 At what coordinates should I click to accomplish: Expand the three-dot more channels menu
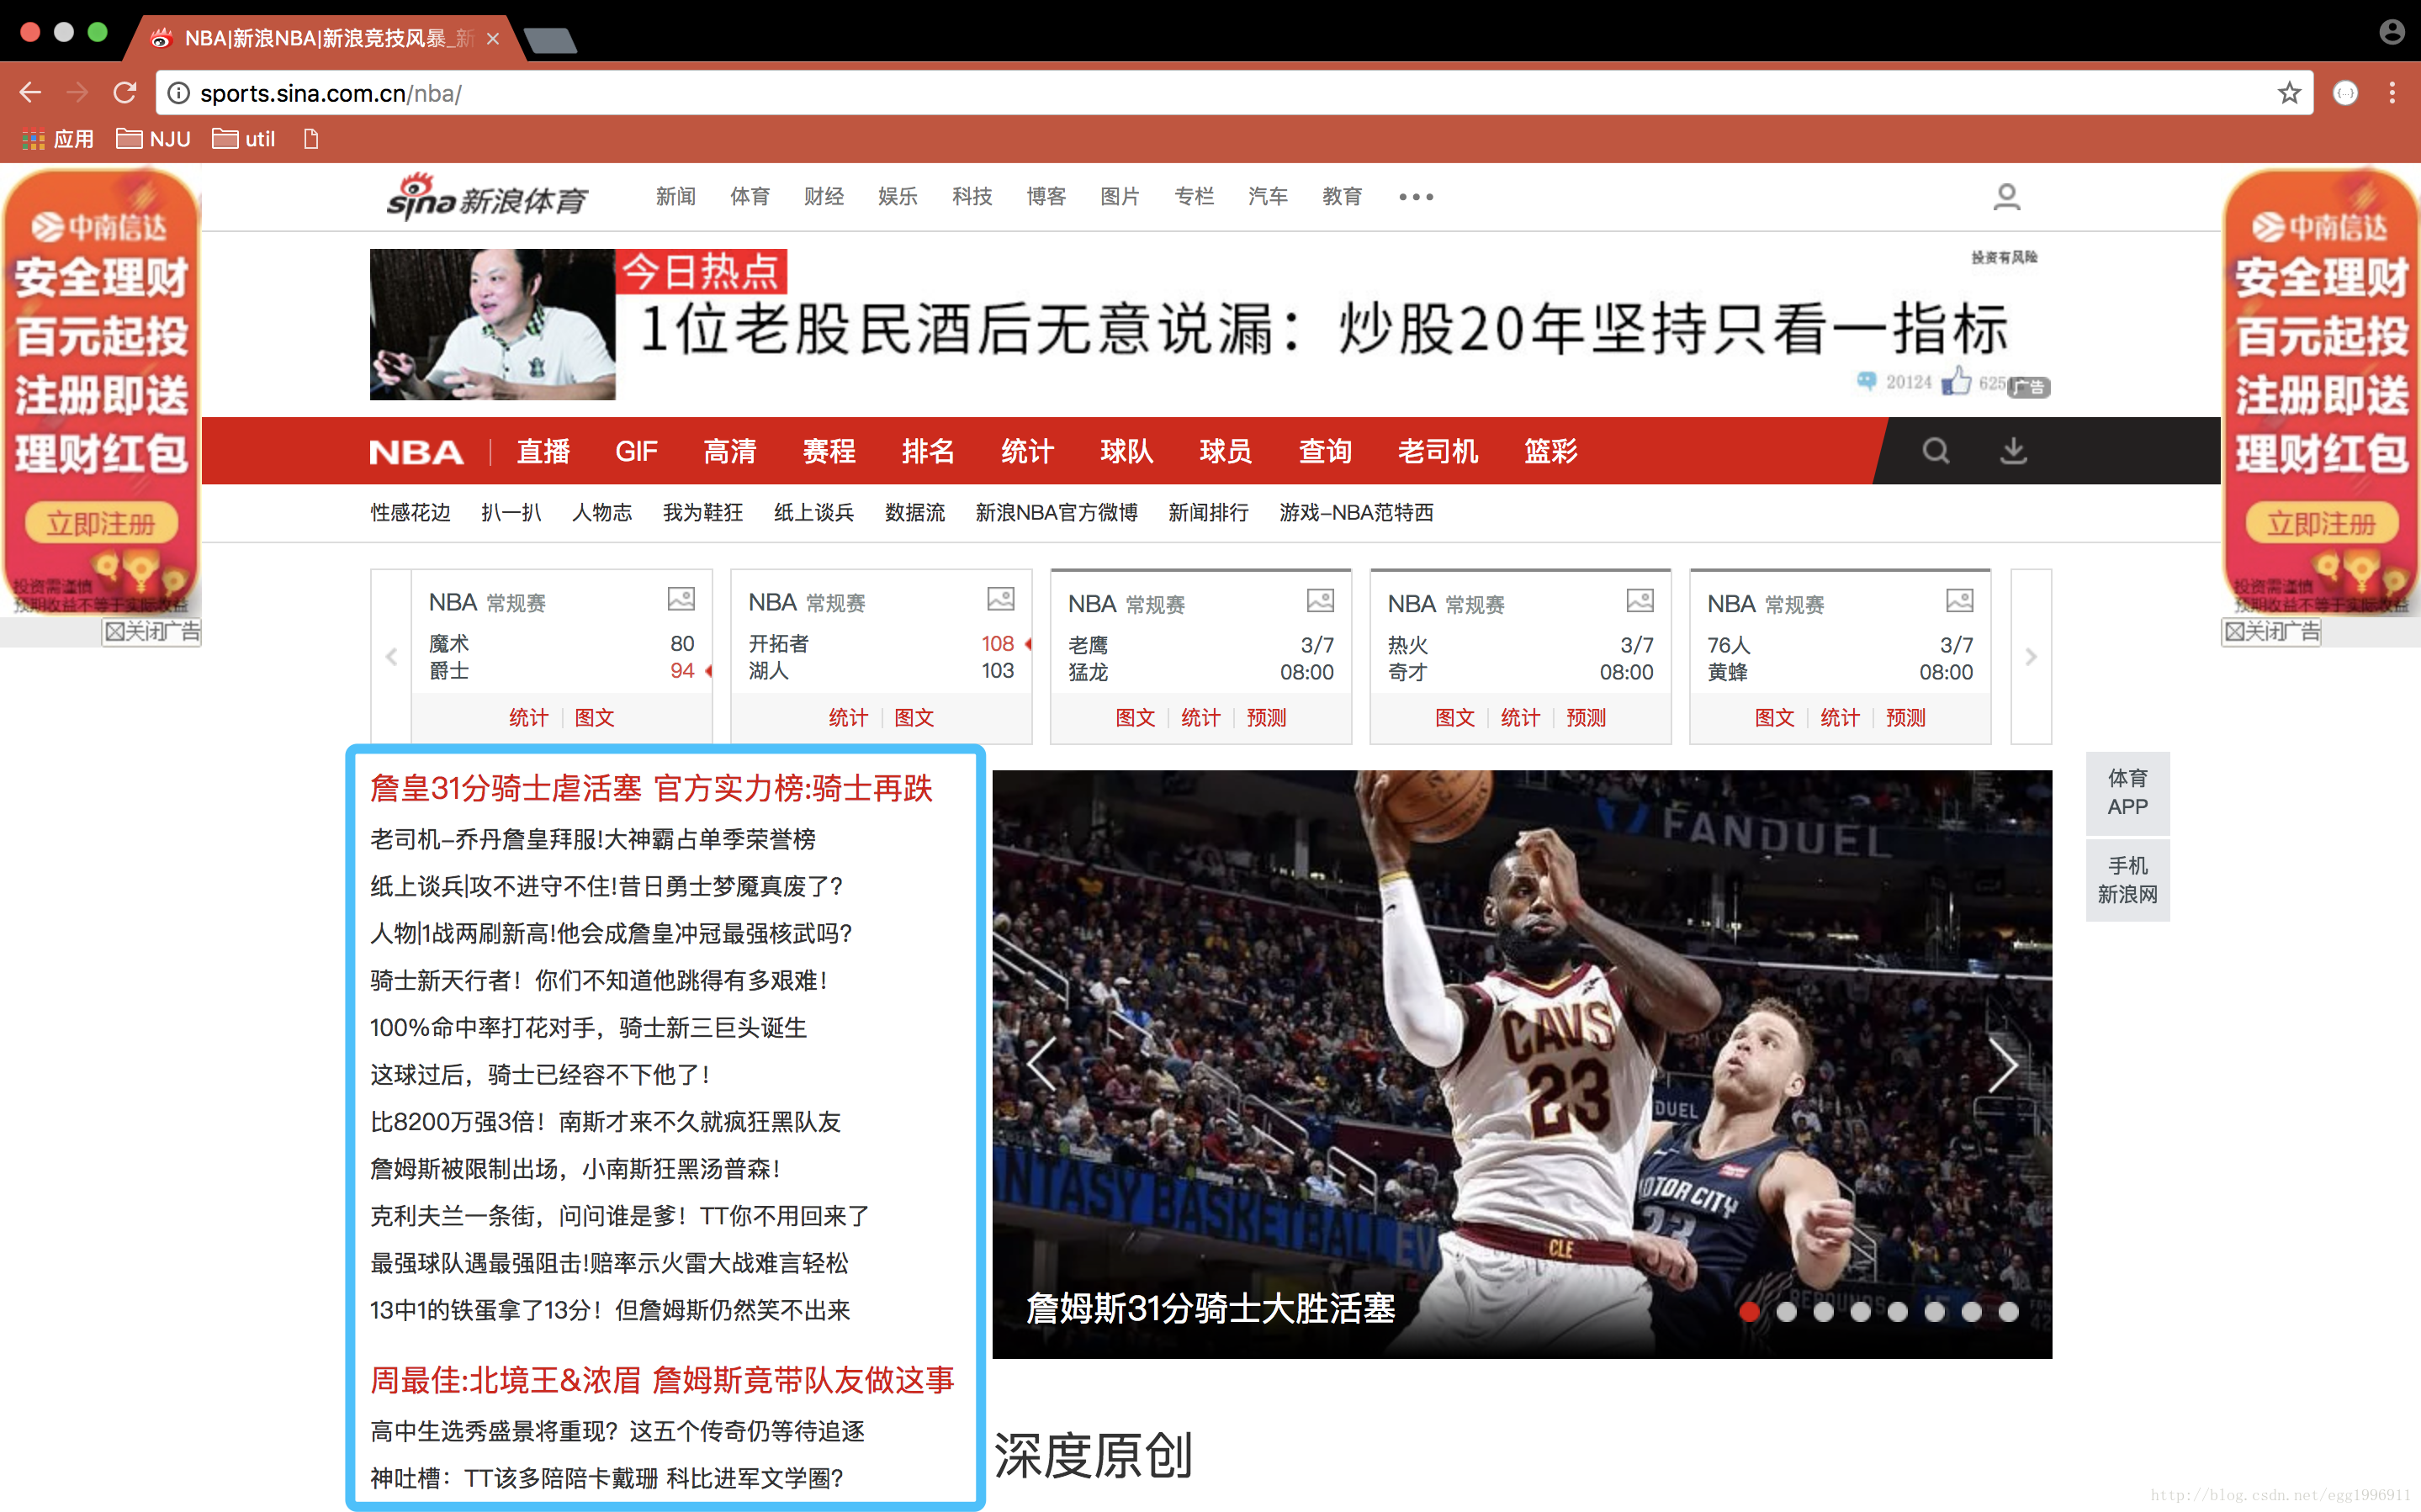point(1416,197)
